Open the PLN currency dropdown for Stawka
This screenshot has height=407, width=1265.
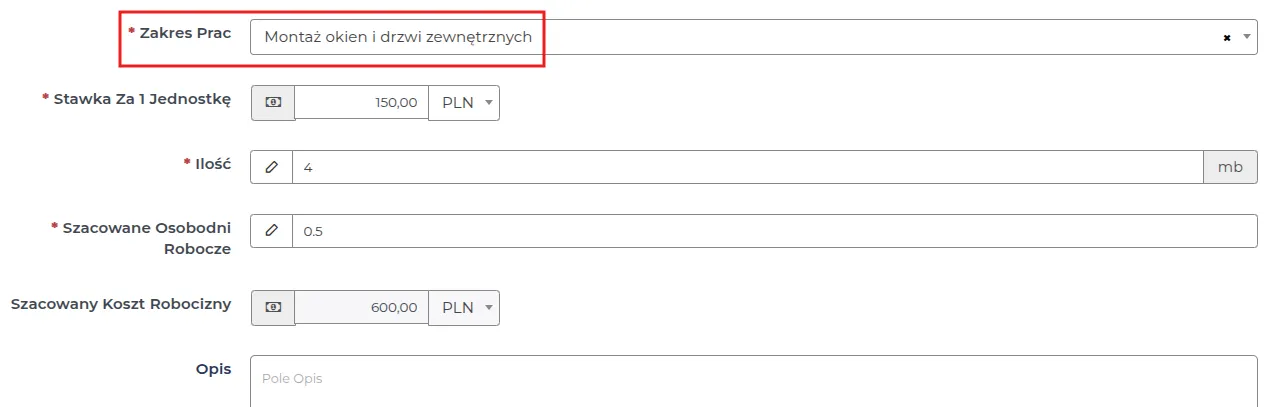tap(464, 102)
